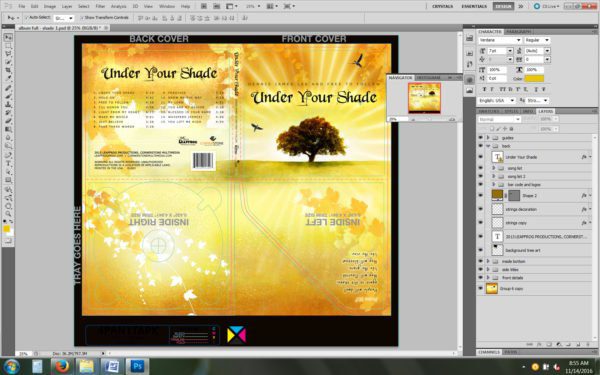The height and width of the screenshot is (375, 600).
Task: Open Photoshop from the Windows taskbar
Action: [x=137, y=366]
